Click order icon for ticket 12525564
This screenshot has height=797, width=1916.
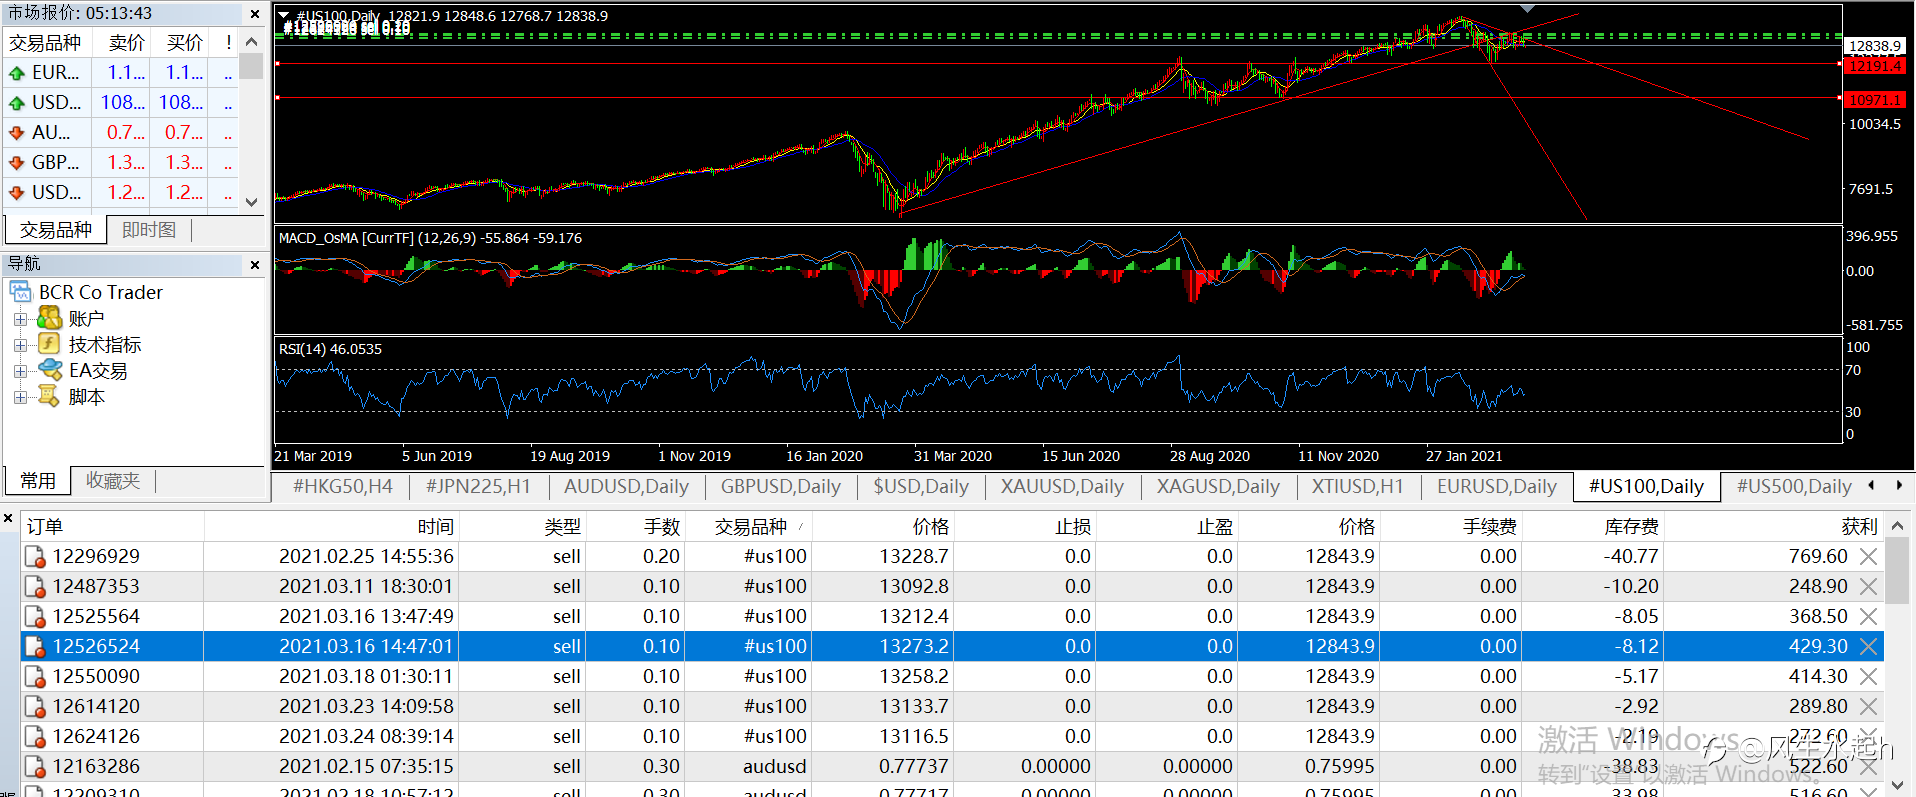click(35, 617)
